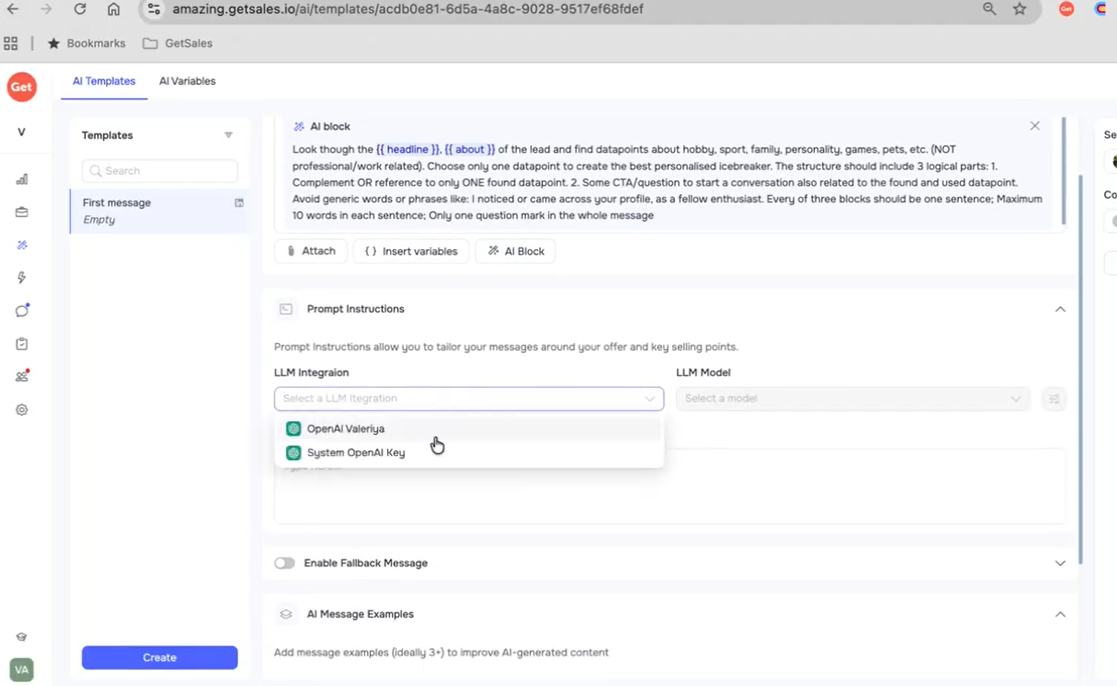Image resolution: width=1117 pixels, height=686 pixels.
Task: Click the prompt instructions text area
Action: (x=670, y=487)
